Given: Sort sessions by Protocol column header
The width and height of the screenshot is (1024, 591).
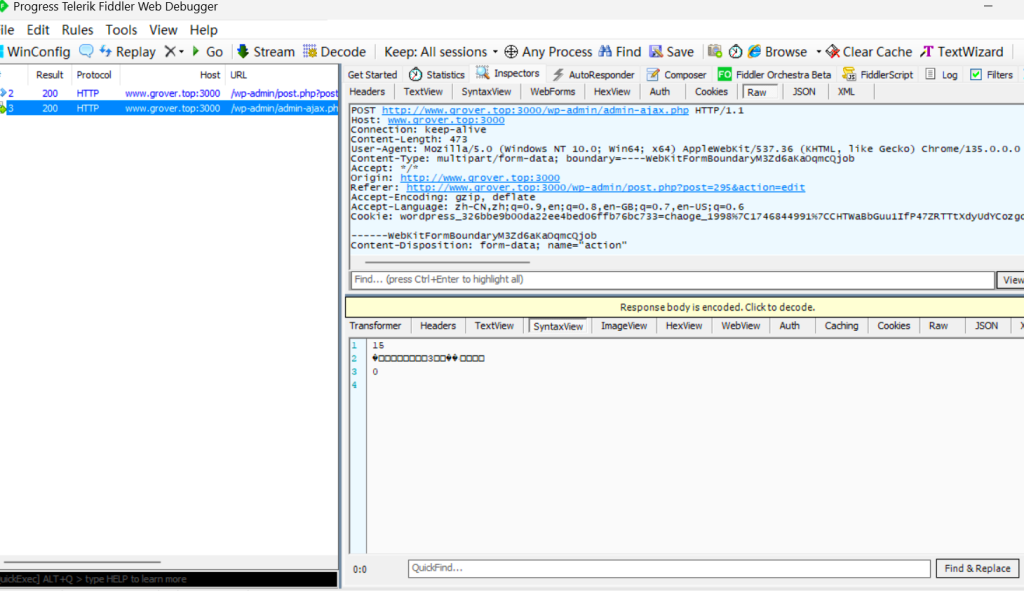Looking at the screenshot, I should point(94,75).
